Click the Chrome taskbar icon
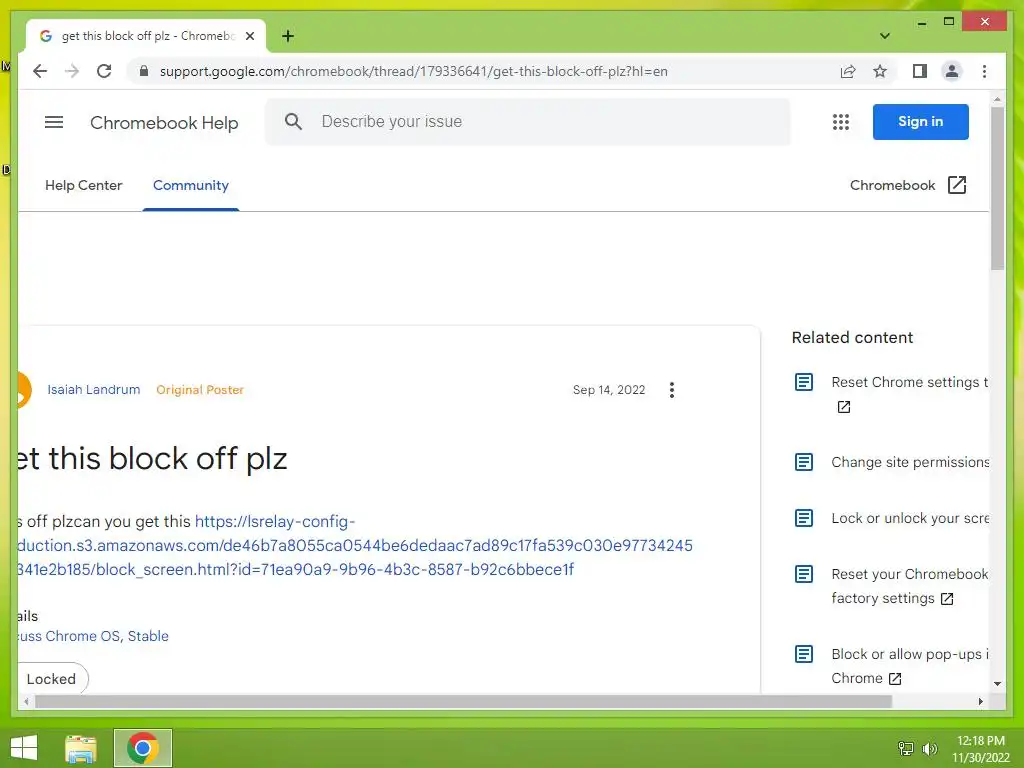The width and height of the screenshot is (1024, 768). click(143, 748)
